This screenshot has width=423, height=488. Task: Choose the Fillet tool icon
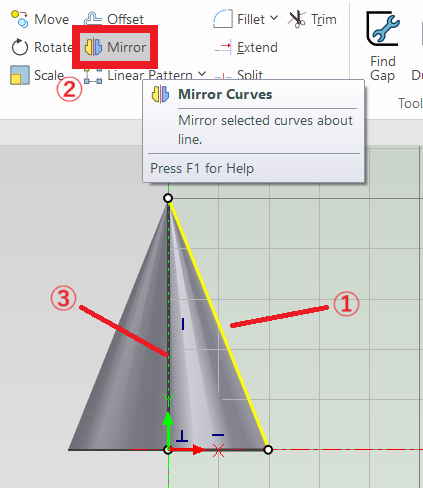223,19
